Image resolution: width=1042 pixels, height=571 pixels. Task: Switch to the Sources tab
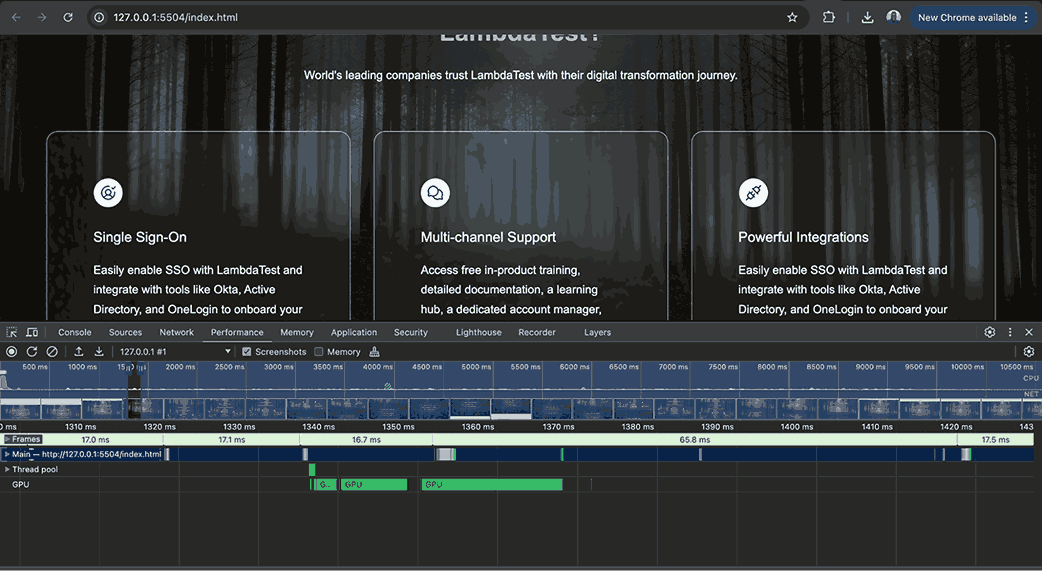click(126, 332)
